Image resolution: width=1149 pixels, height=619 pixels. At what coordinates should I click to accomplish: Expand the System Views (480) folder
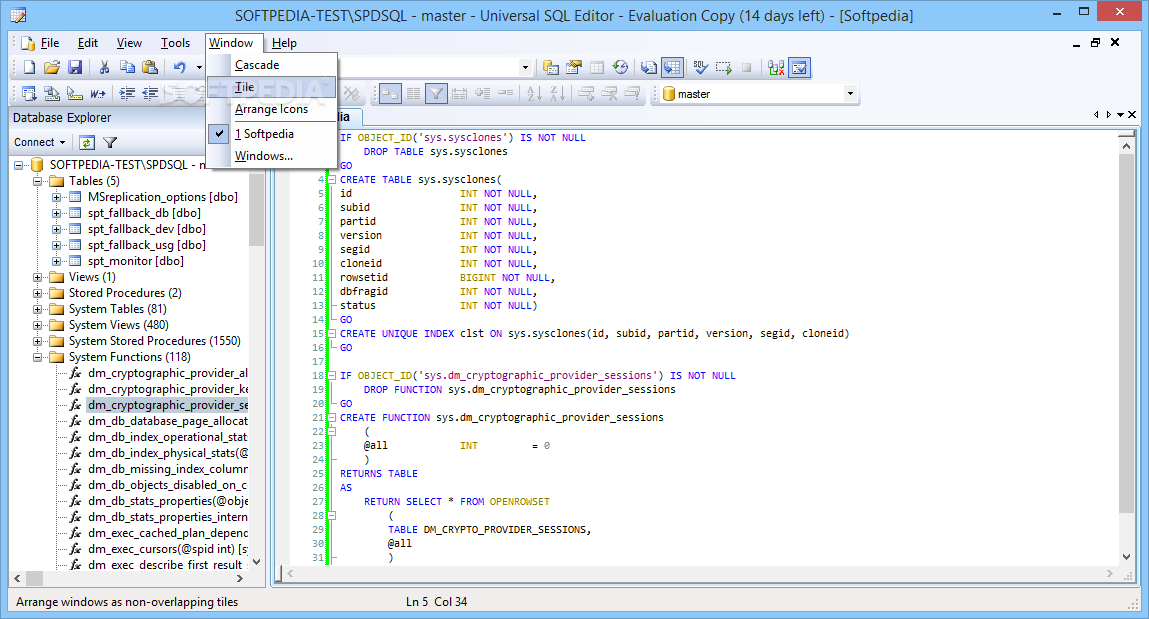click(39, 325)
